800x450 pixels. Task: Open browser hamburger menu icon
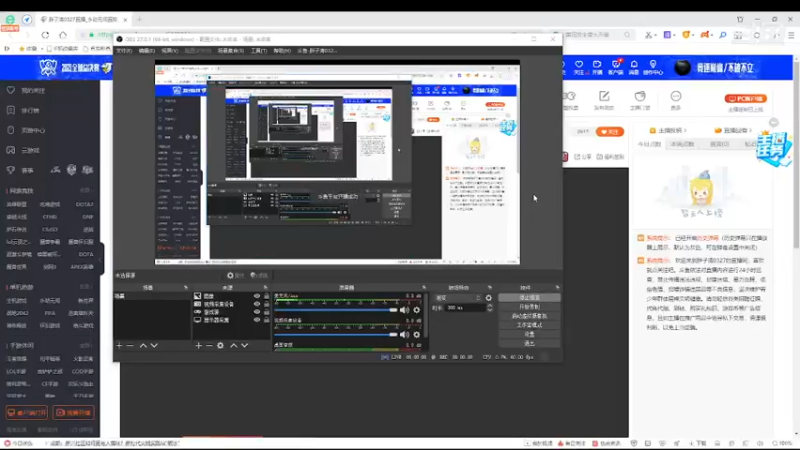point(791,35)
